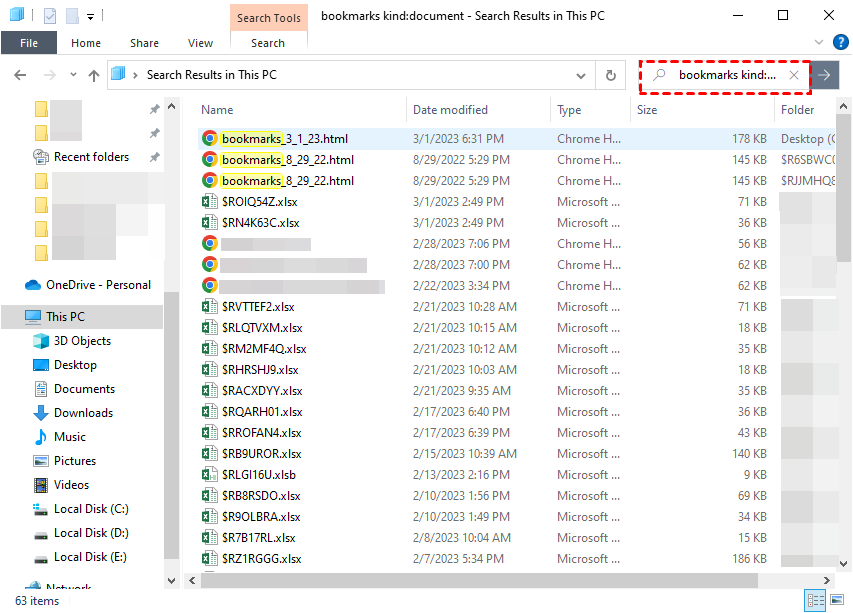Open the File ribbon tab
The width and height of the screenshot is (853, 613).
coord(29,43)
